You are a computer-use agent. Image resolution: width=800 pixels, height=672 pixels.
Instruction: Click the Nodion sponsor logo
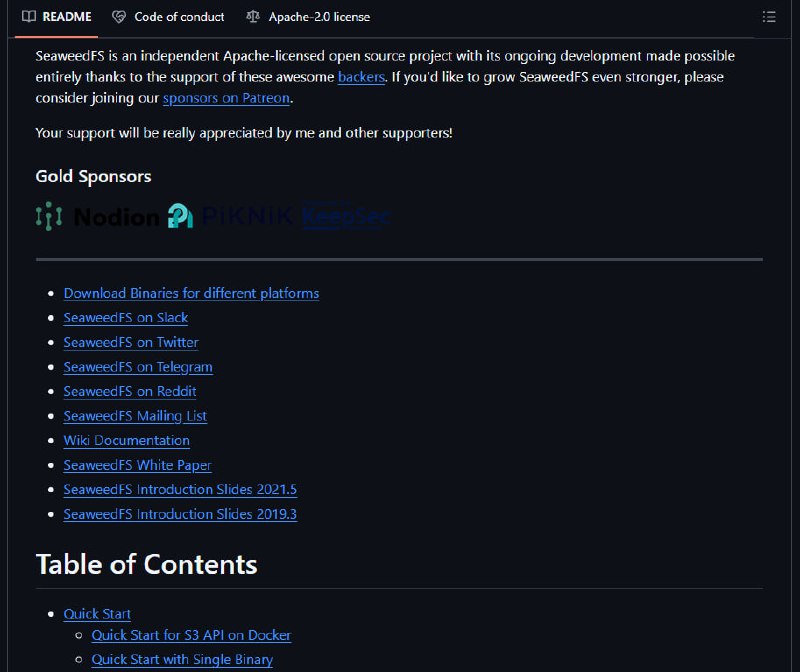coord(97,216)
